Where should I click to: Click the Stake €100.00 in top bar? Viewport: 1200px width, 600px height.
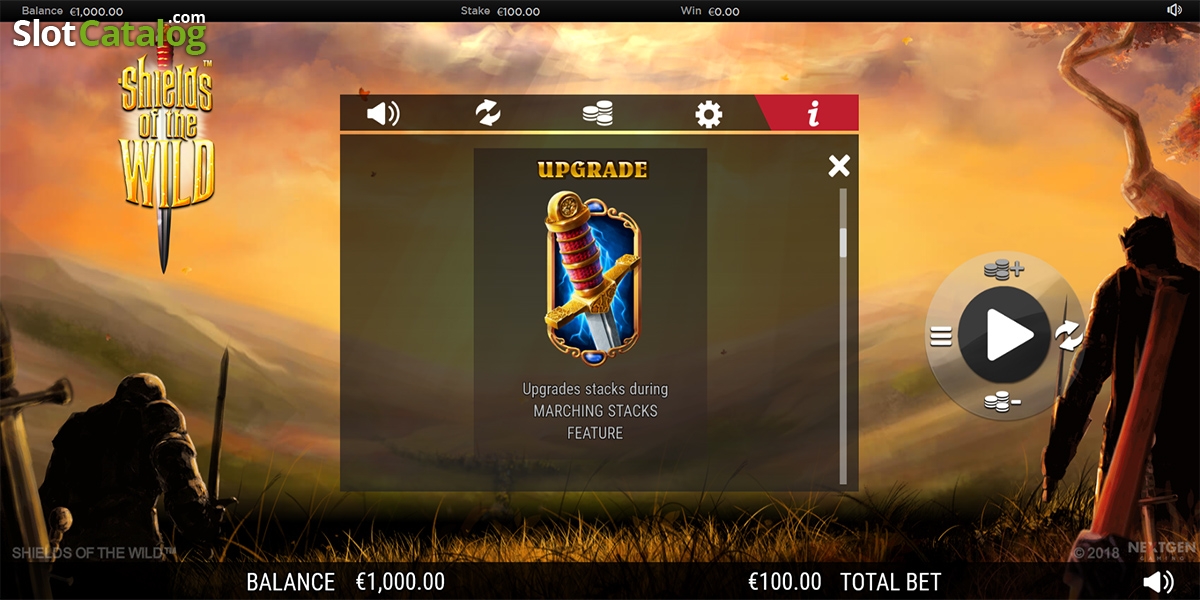click(500, 11)
